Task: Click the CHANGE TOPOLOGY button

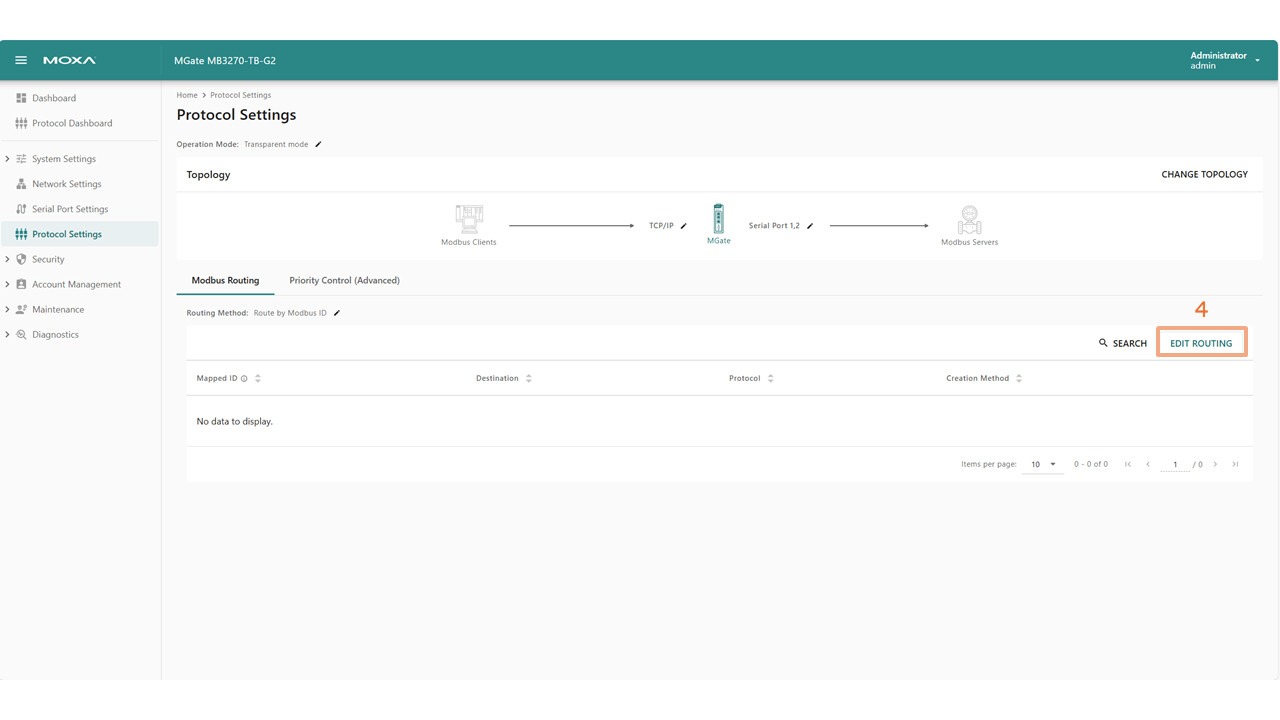Action: point(1204,174)
